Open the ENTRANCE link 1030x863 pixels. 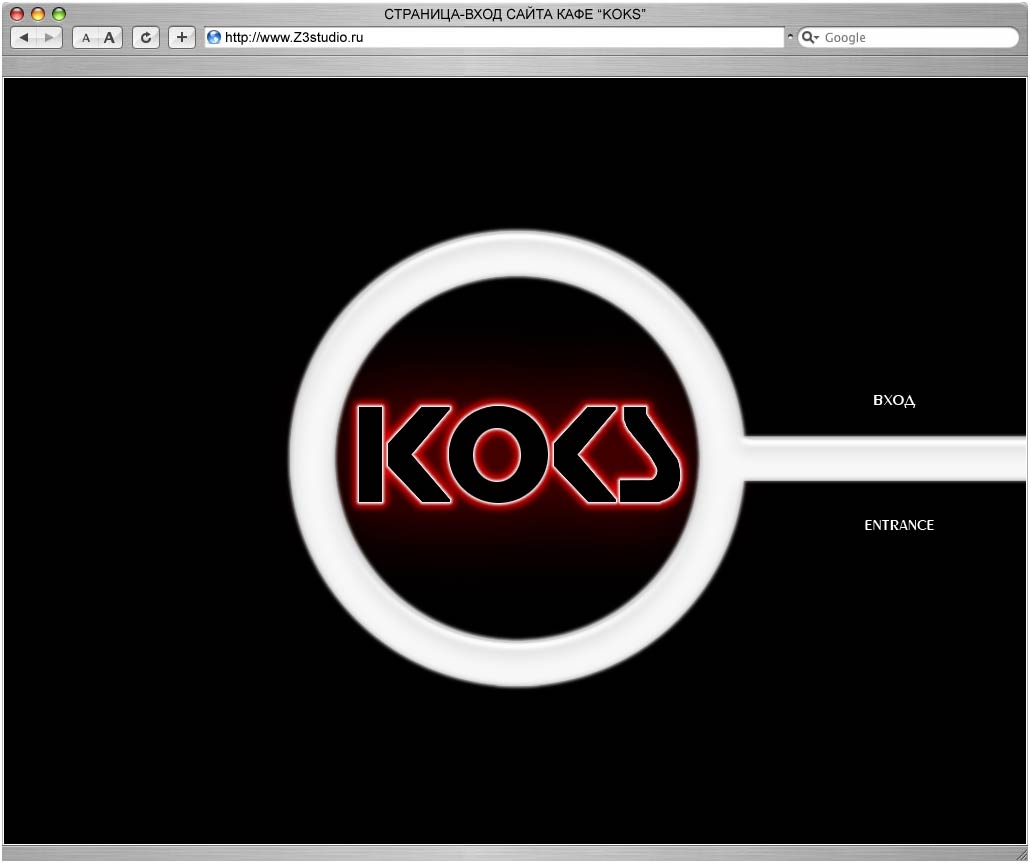[899, 525]
